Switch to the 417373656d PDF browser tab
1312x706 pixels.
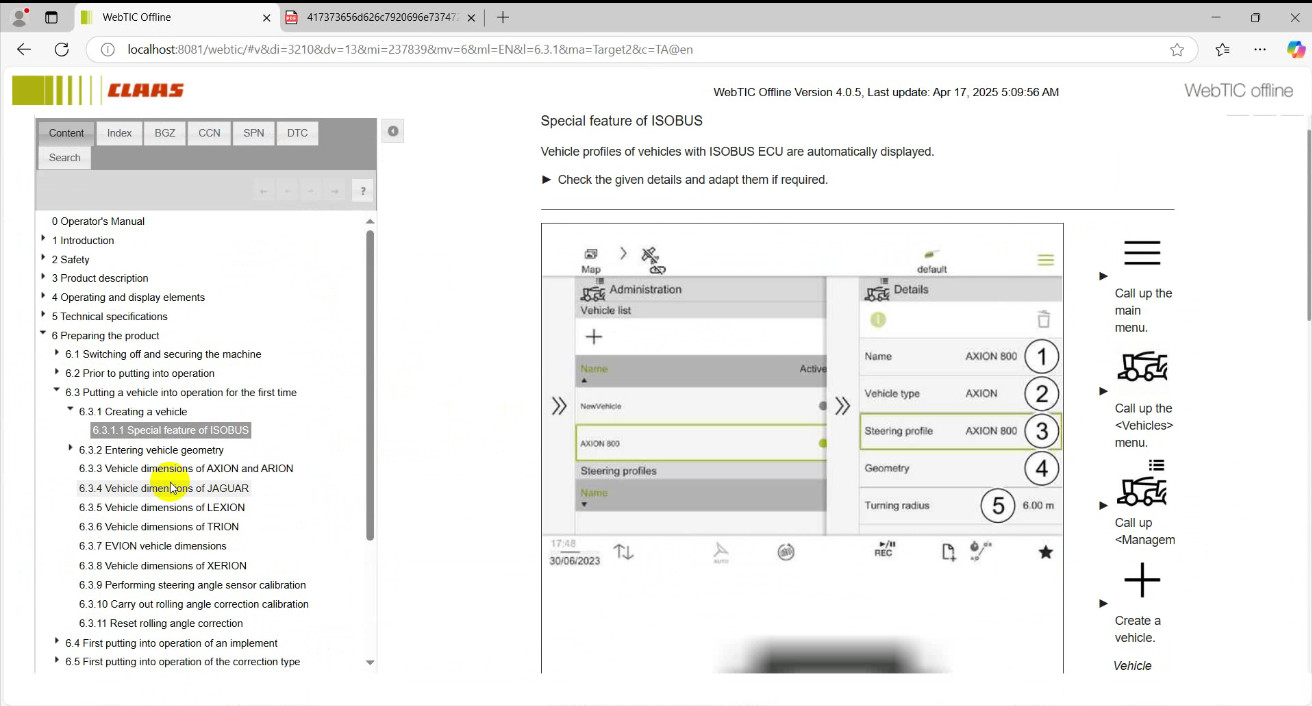tap(380, 17)
